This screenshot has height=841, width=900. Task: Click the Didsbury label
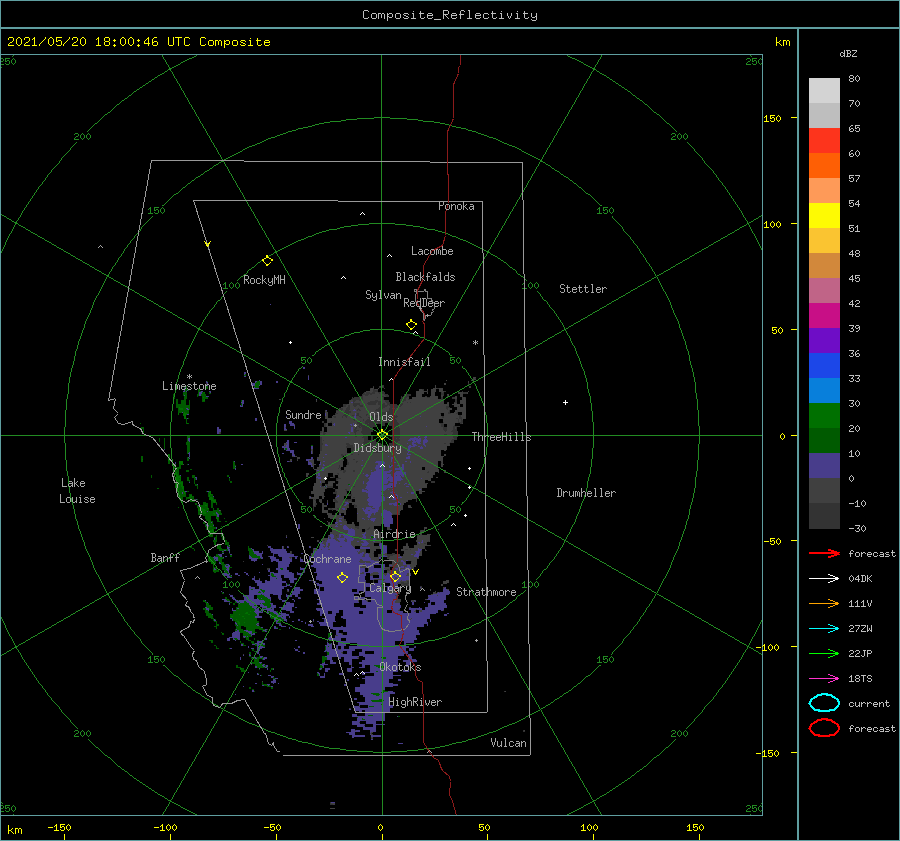pos(378,448)
